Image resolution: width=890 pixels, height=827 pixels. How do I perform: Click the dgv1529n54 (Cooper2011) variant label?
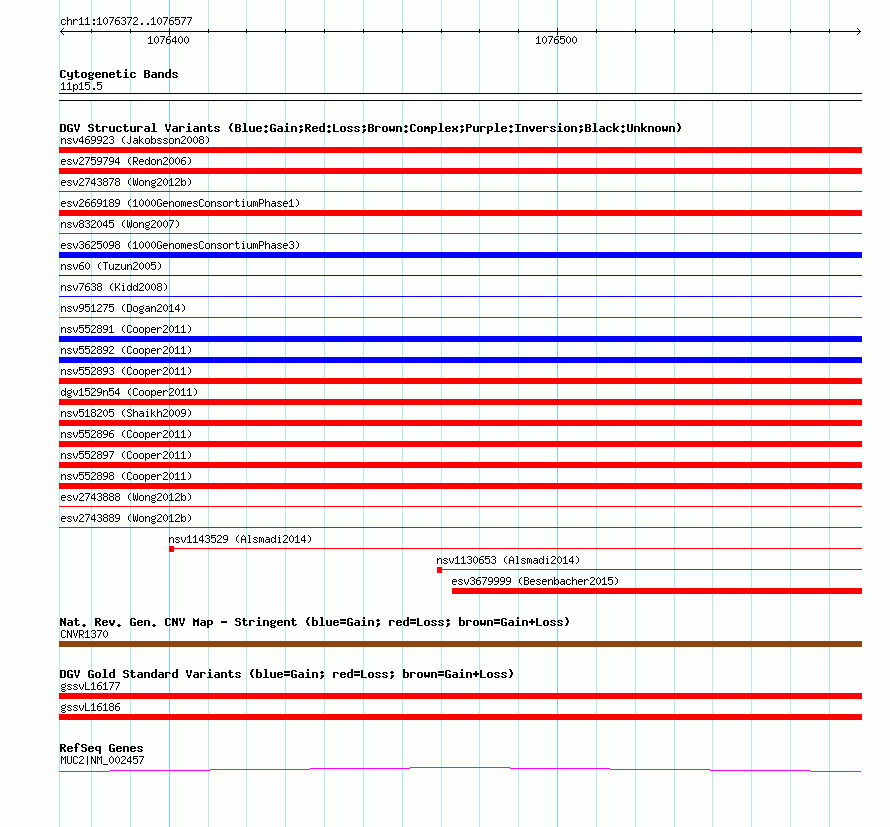pyautogui.click(x=129, y=392)
